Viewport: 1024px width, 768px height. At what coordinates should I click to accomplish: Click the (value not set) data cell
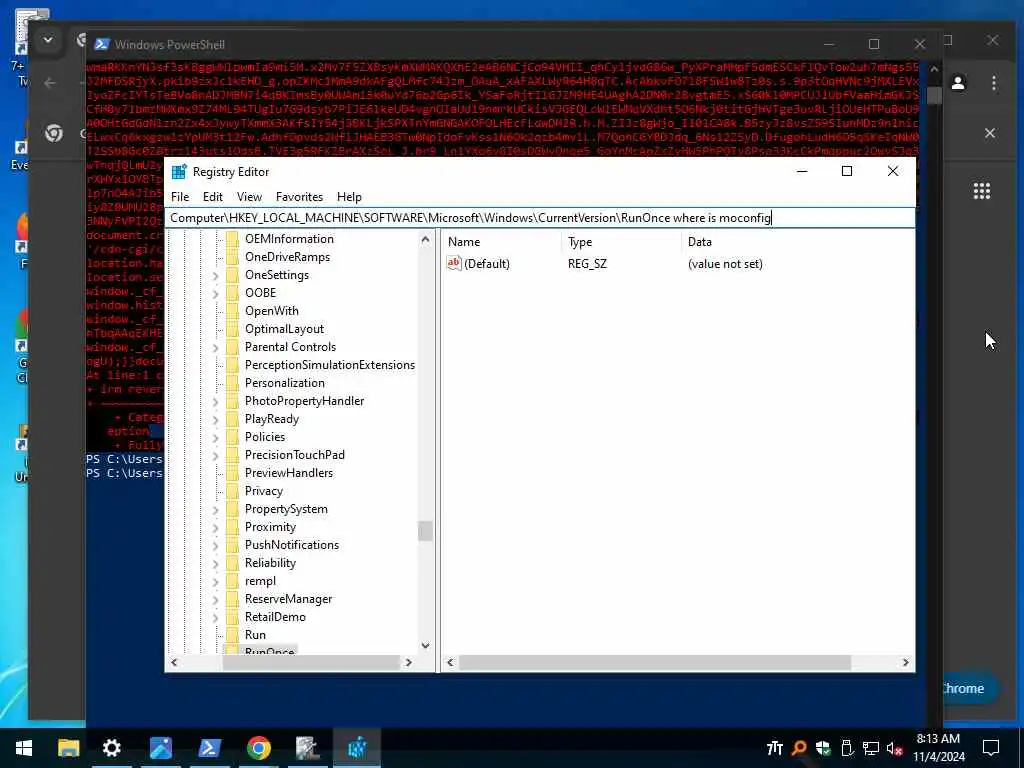(725, 264)
